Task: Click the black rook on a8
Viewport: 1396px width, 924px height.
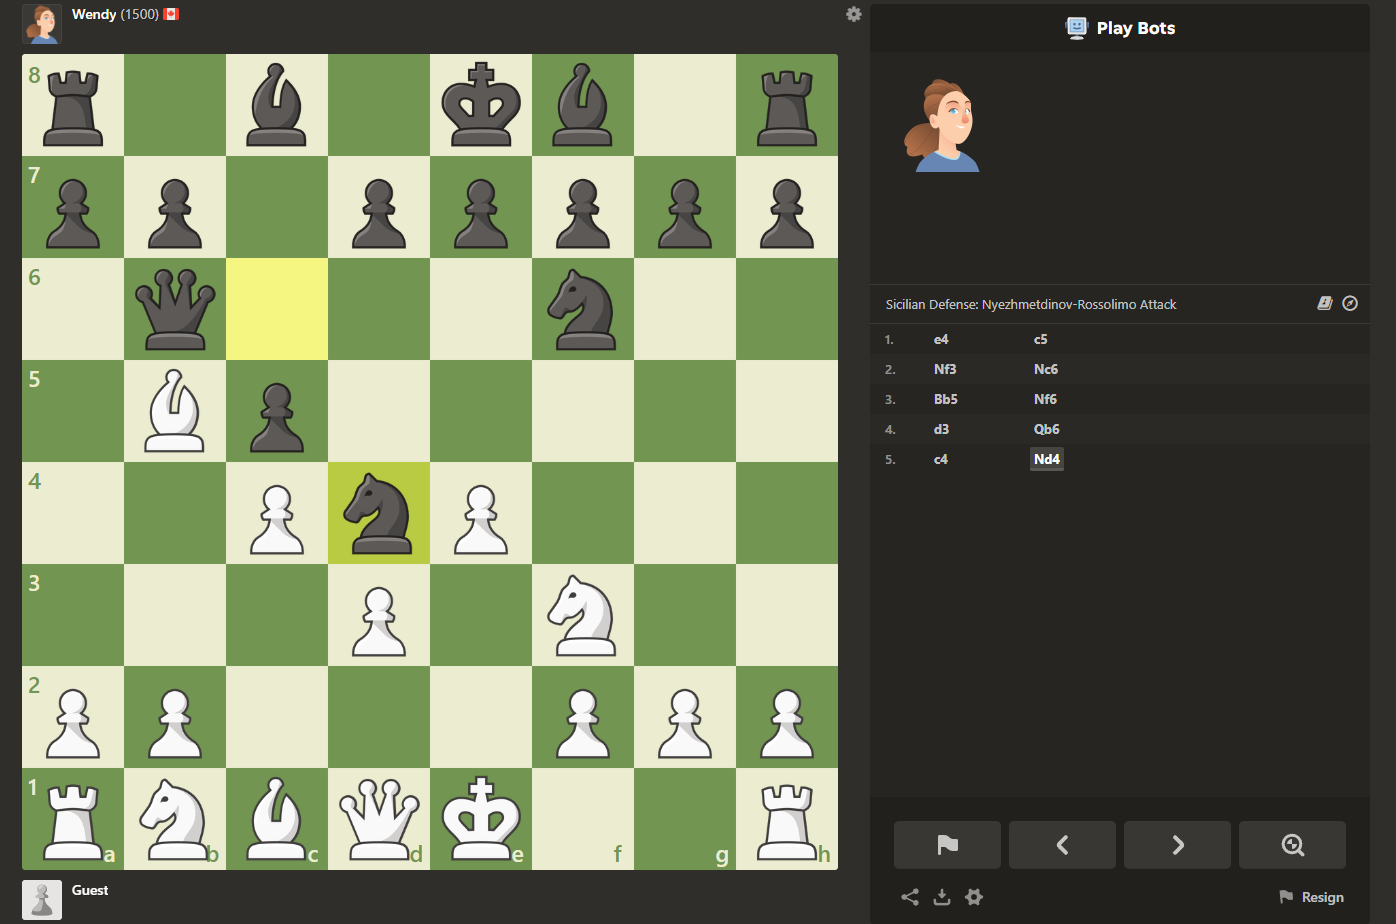Action: tap(73, 105)
